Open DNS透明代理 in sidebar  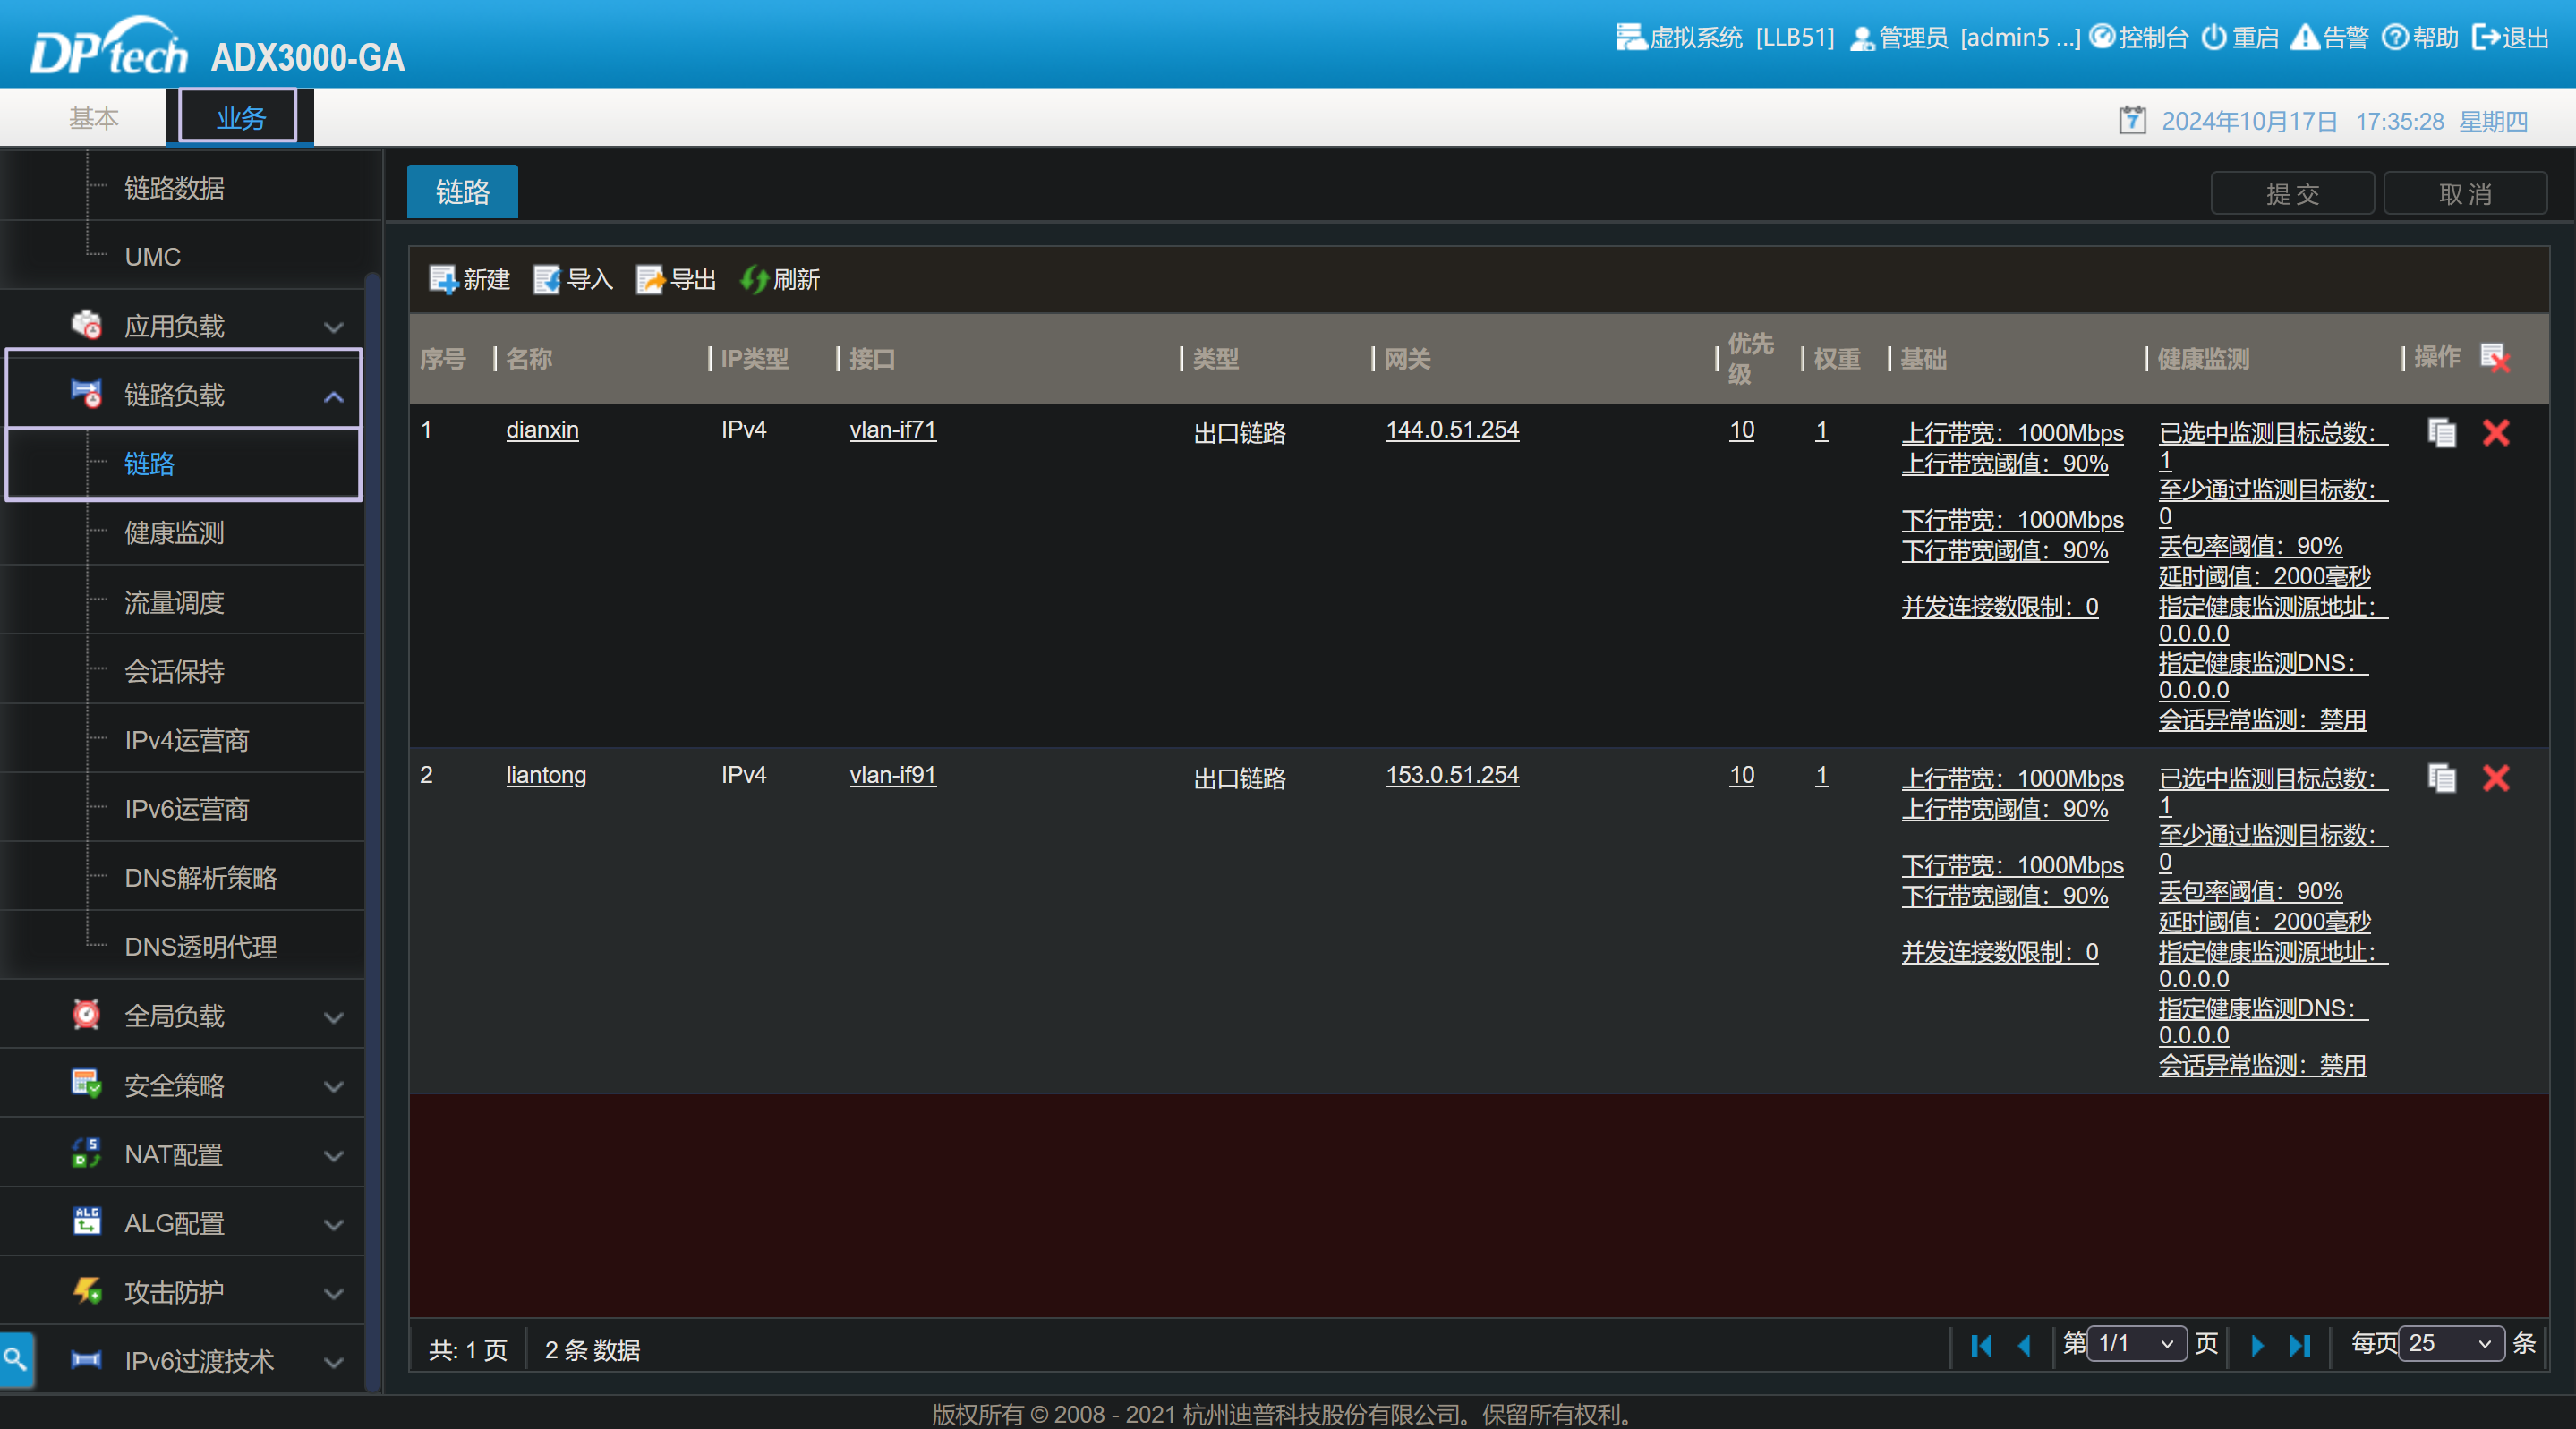200,947
